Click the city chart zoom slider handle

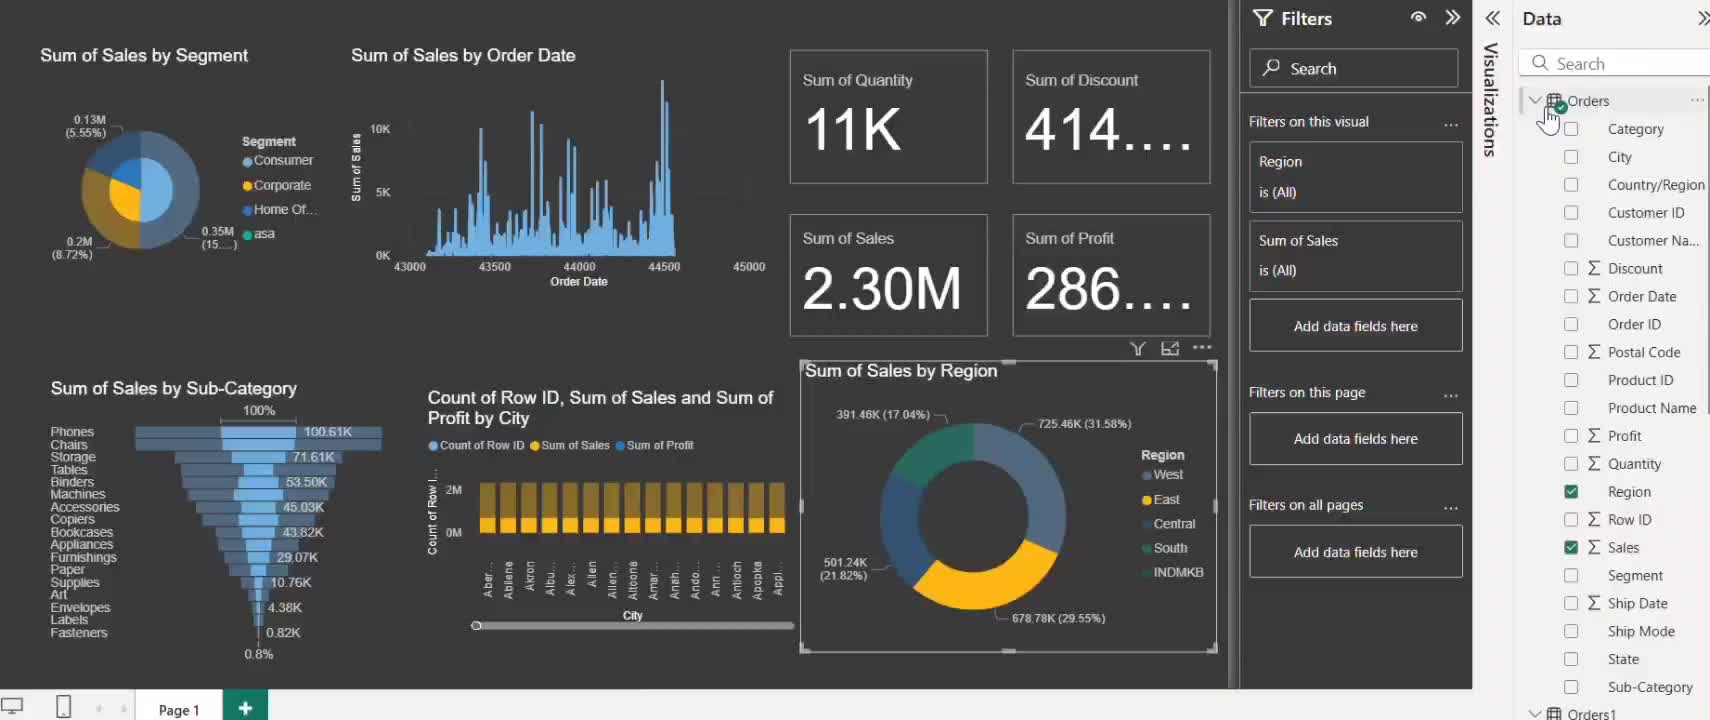pyautogui.click(x=477, y=626)
